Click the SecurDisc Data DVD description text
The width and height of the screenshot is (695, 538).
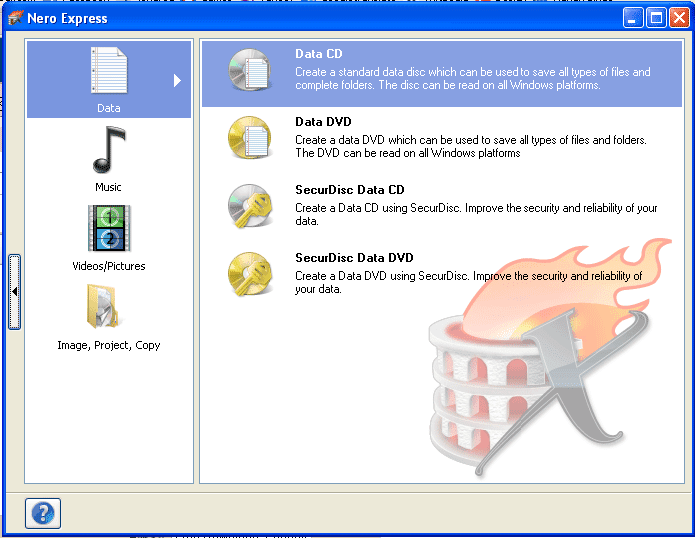(x=469, y=282)
